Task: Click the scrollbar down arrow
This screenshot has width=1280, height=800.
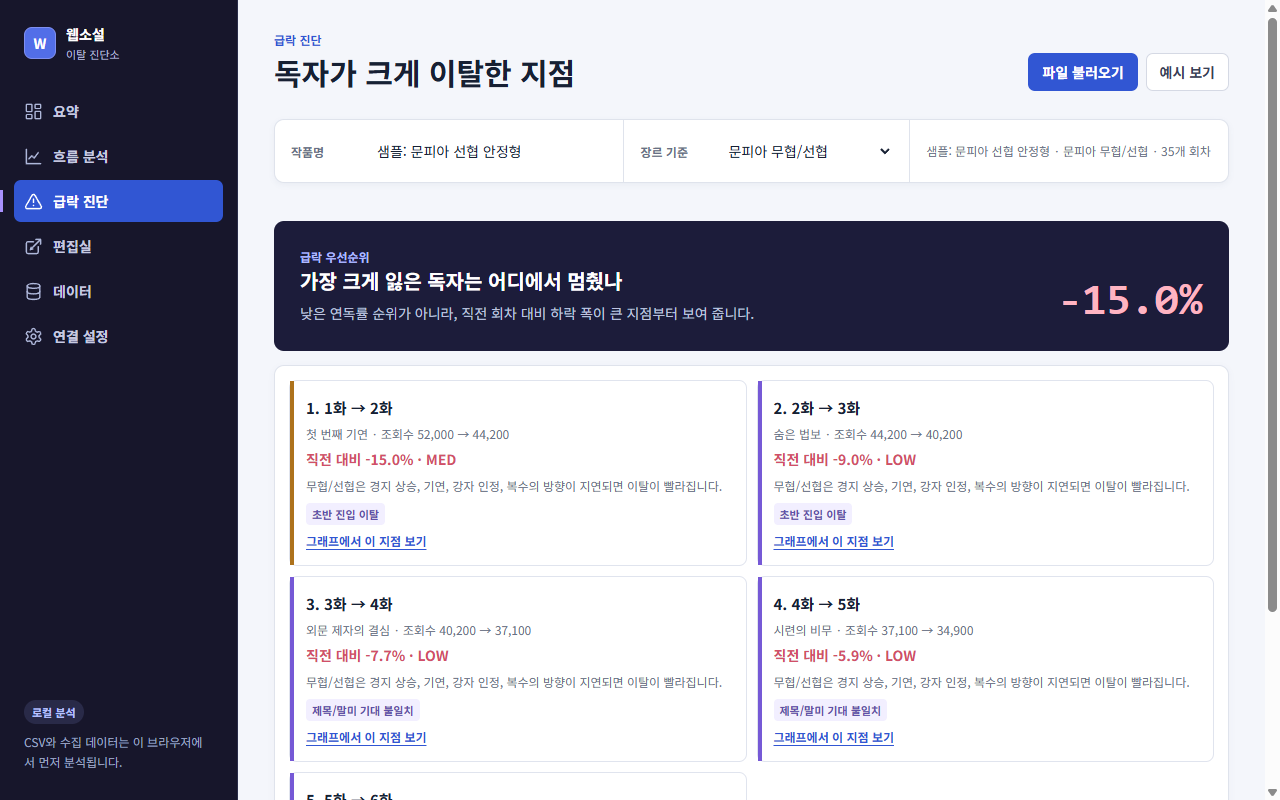Action: (x=1272, y=792)
